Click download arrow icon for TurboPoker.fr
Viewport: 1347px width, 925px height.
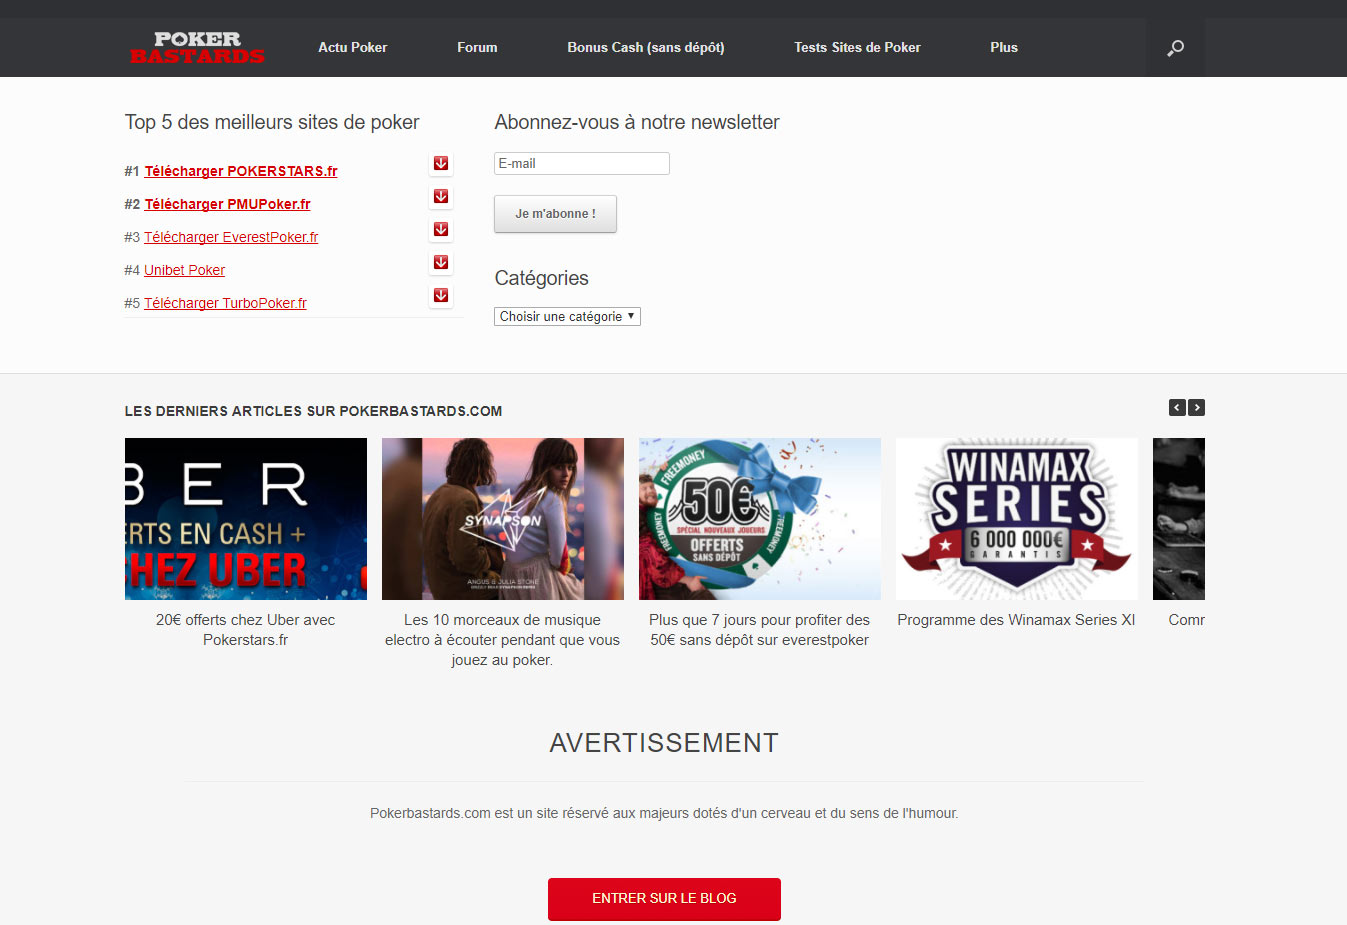441,296
